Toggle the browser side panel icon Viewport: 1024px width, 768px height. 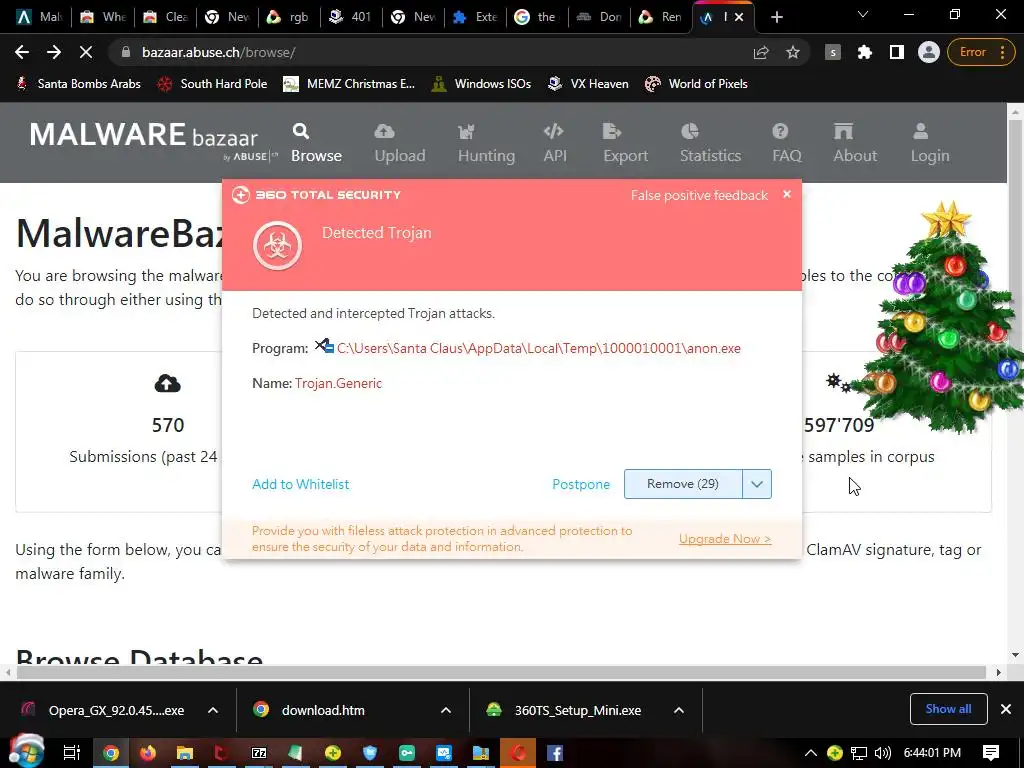(897, 52)
